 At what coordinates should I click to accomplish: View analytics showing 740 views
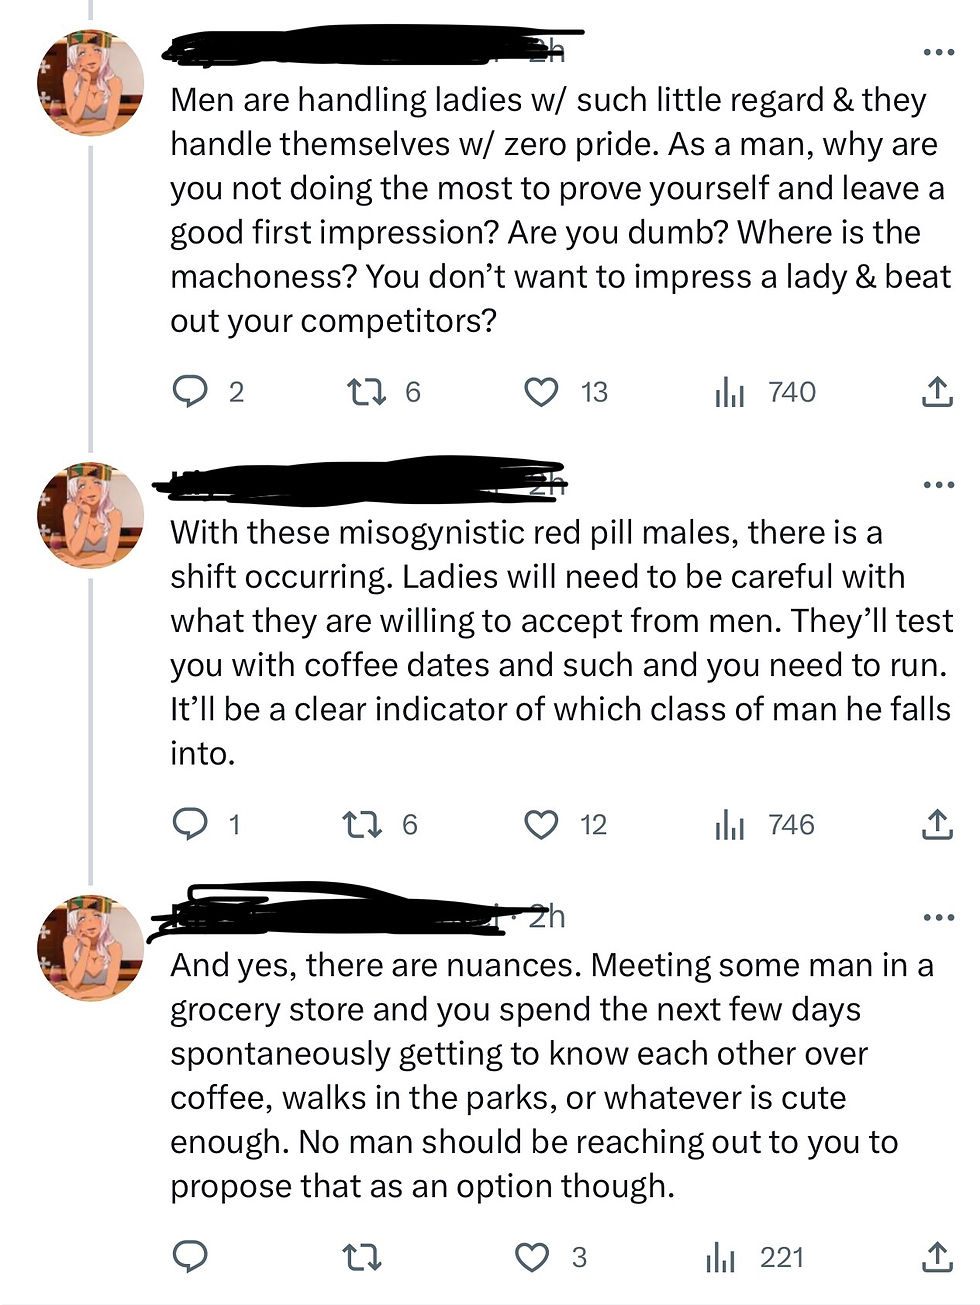pyautogui.click(x=731, y=392)
